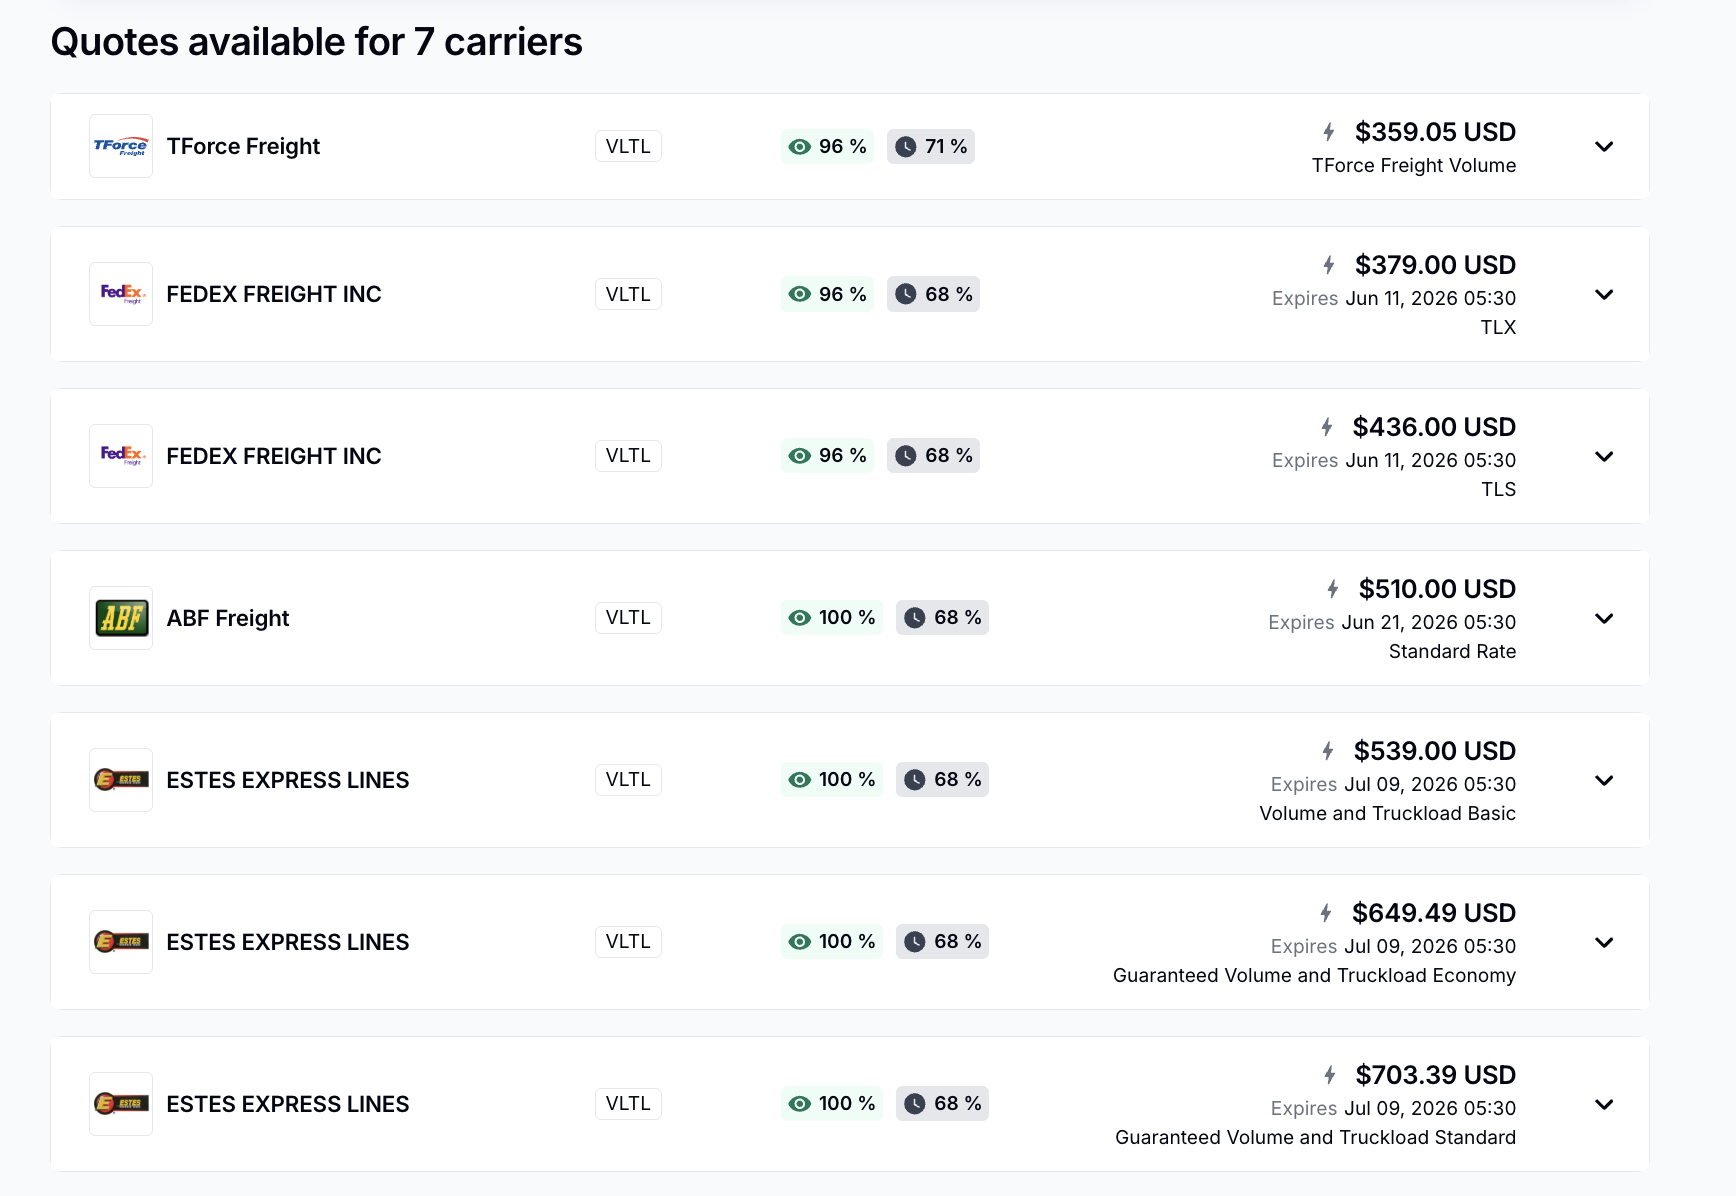Viewport: 1736px width, 1196px height.
Task: Click the FedEx logo on the $379.00 quote
Action: point(121,294)
